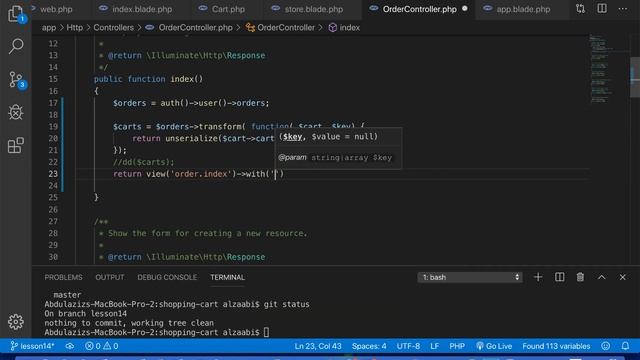
Task: Start Go Live server from status bar
Action: click(x=494, y=346)
